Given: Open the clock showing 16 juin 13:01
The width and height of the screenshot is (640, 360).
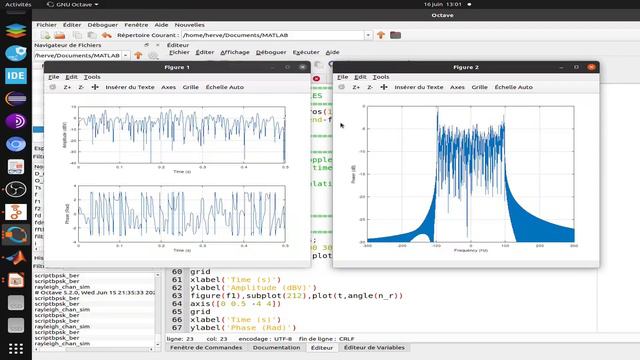Looking at the screenshot, I should [x=442, y=4].
